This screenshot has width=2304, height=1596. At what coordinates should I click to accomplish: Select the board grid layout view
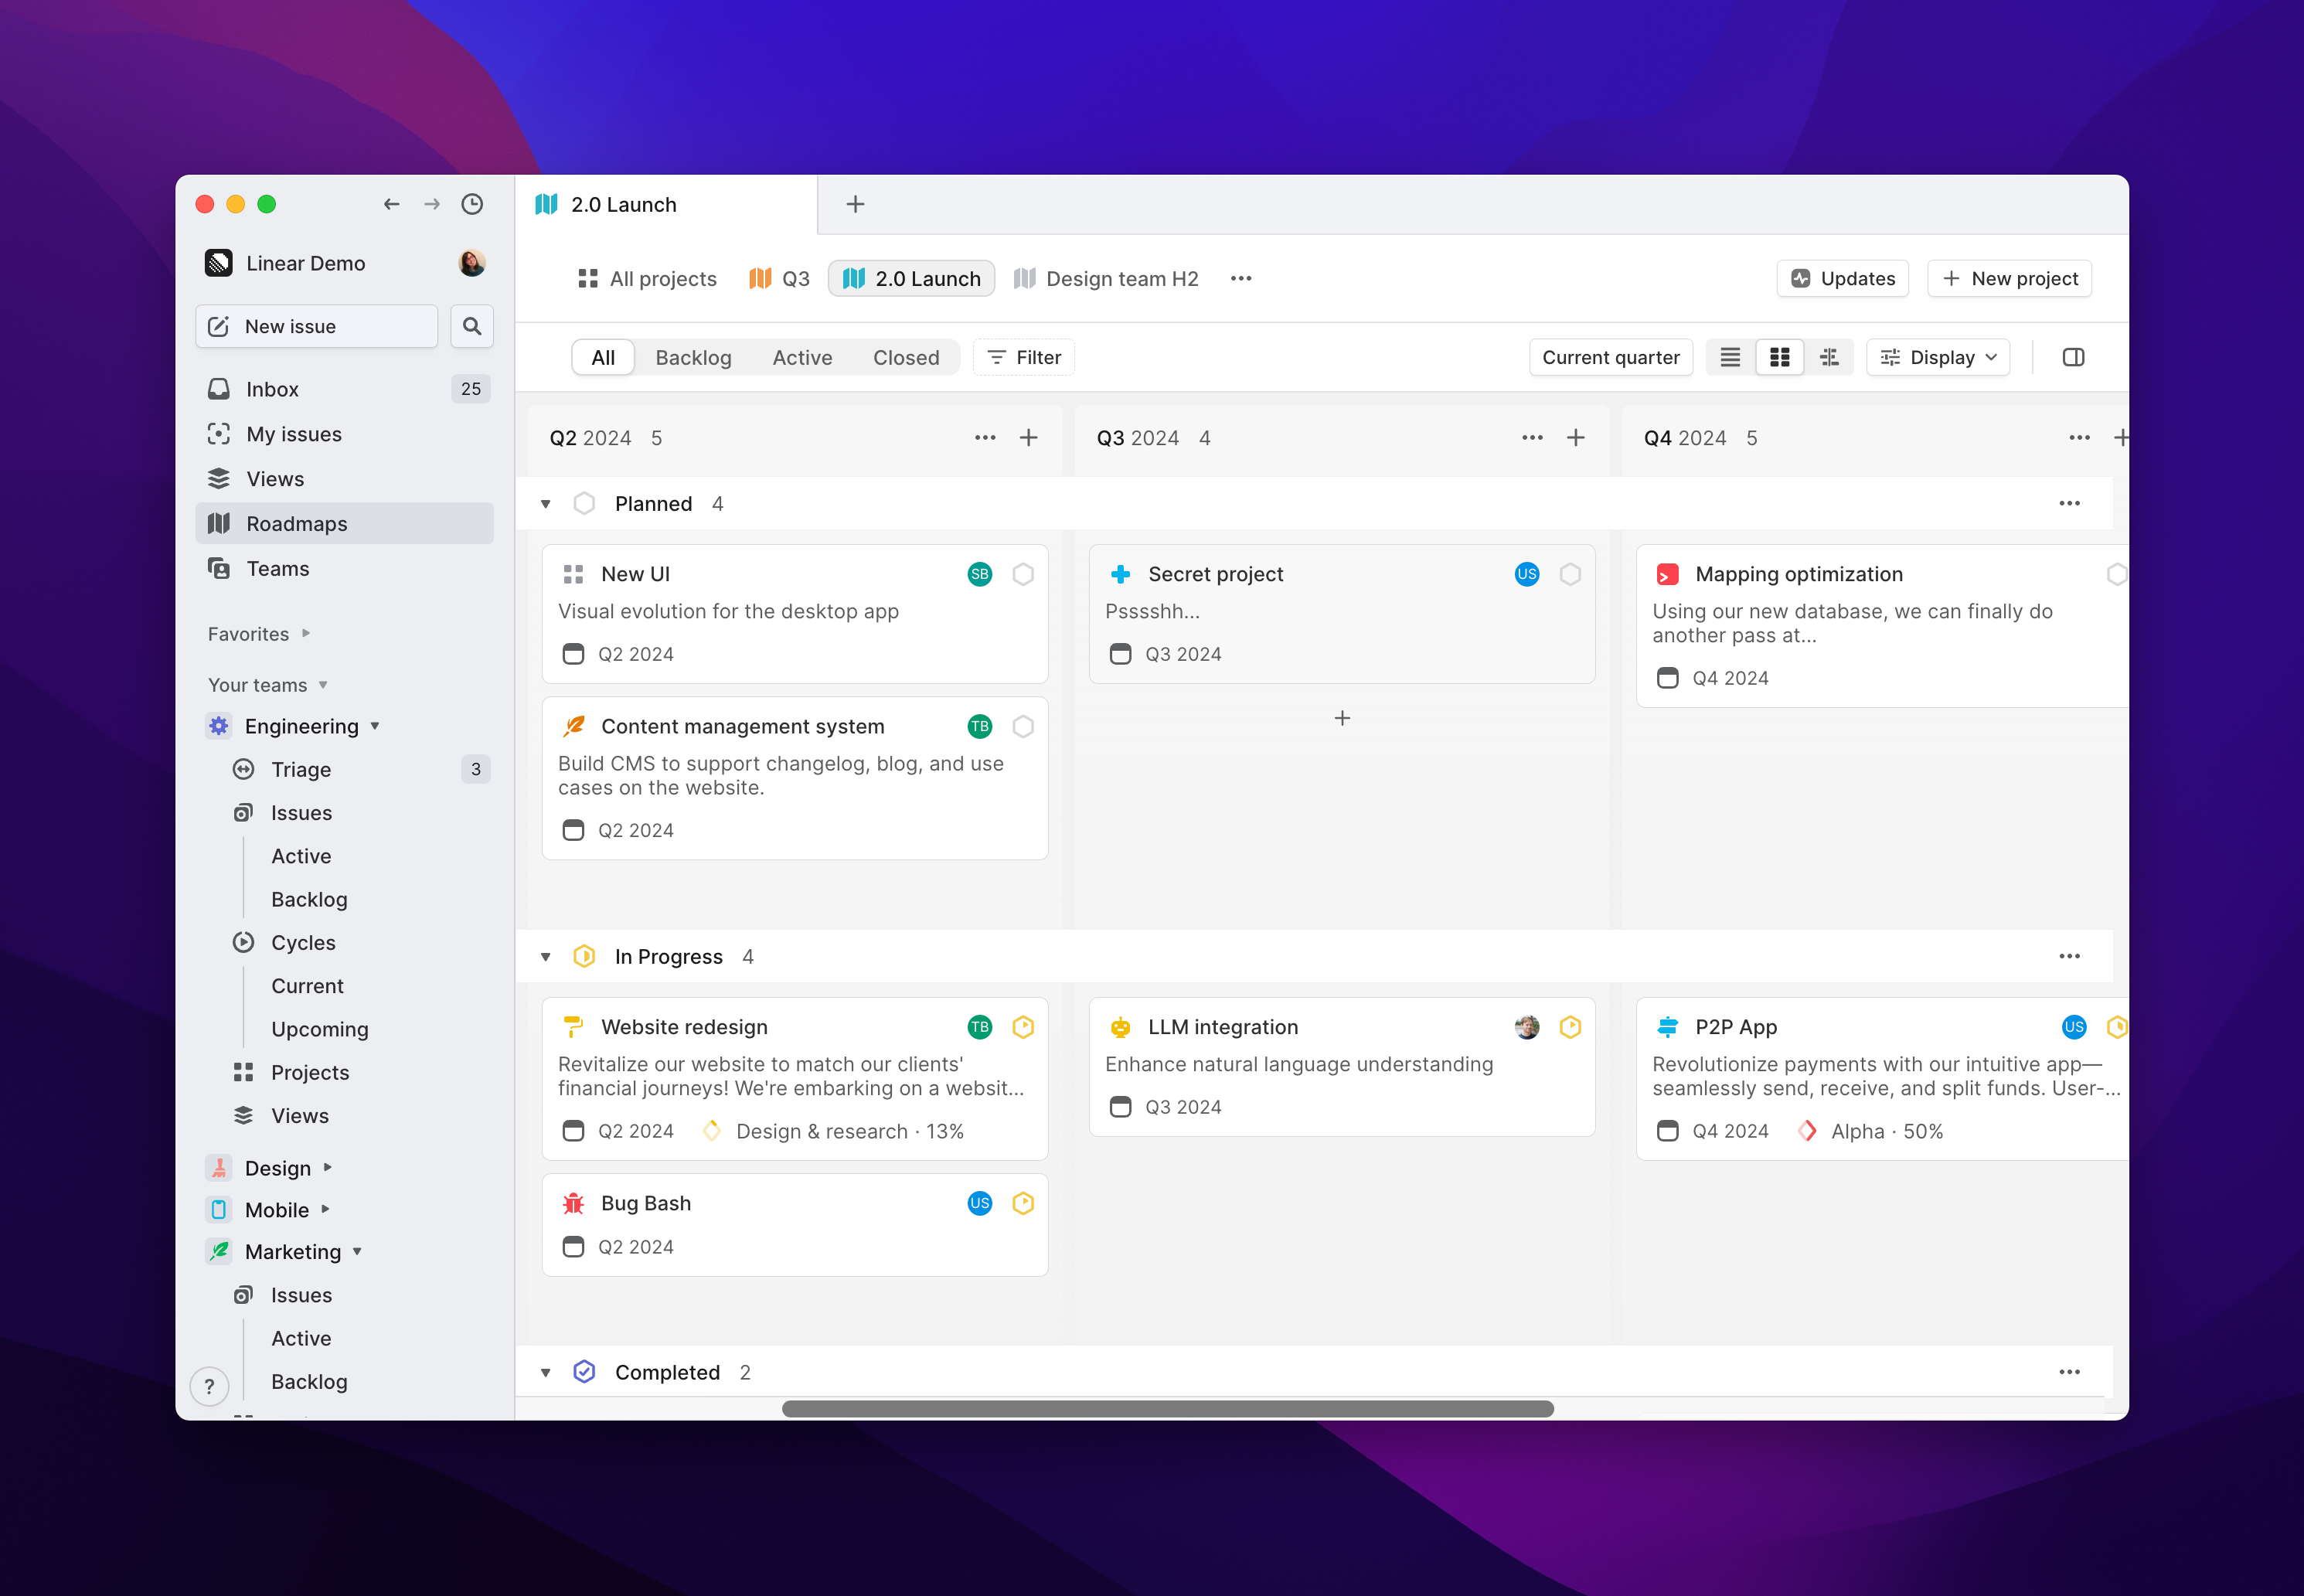[x=1780, y=357]
